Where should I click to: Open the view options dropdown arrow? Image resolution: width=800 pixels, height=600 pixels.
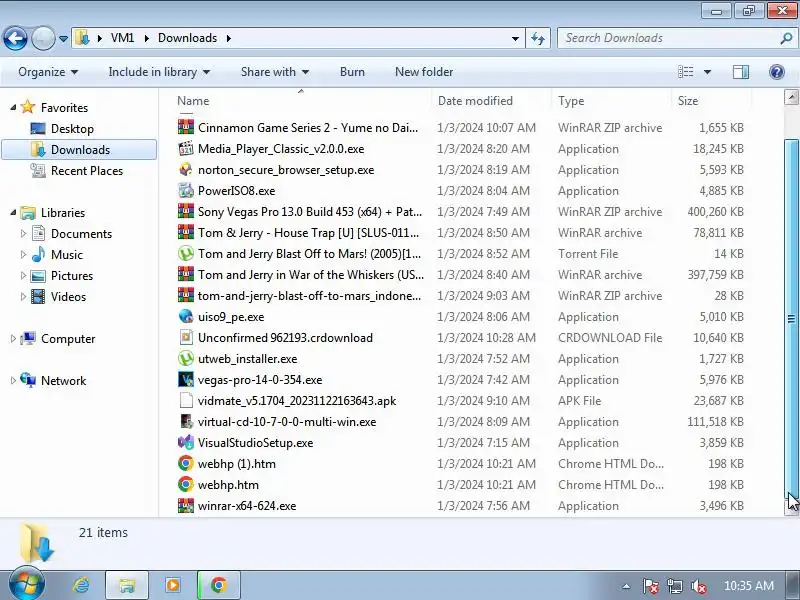pyautogui.click(x=707, y=72)
